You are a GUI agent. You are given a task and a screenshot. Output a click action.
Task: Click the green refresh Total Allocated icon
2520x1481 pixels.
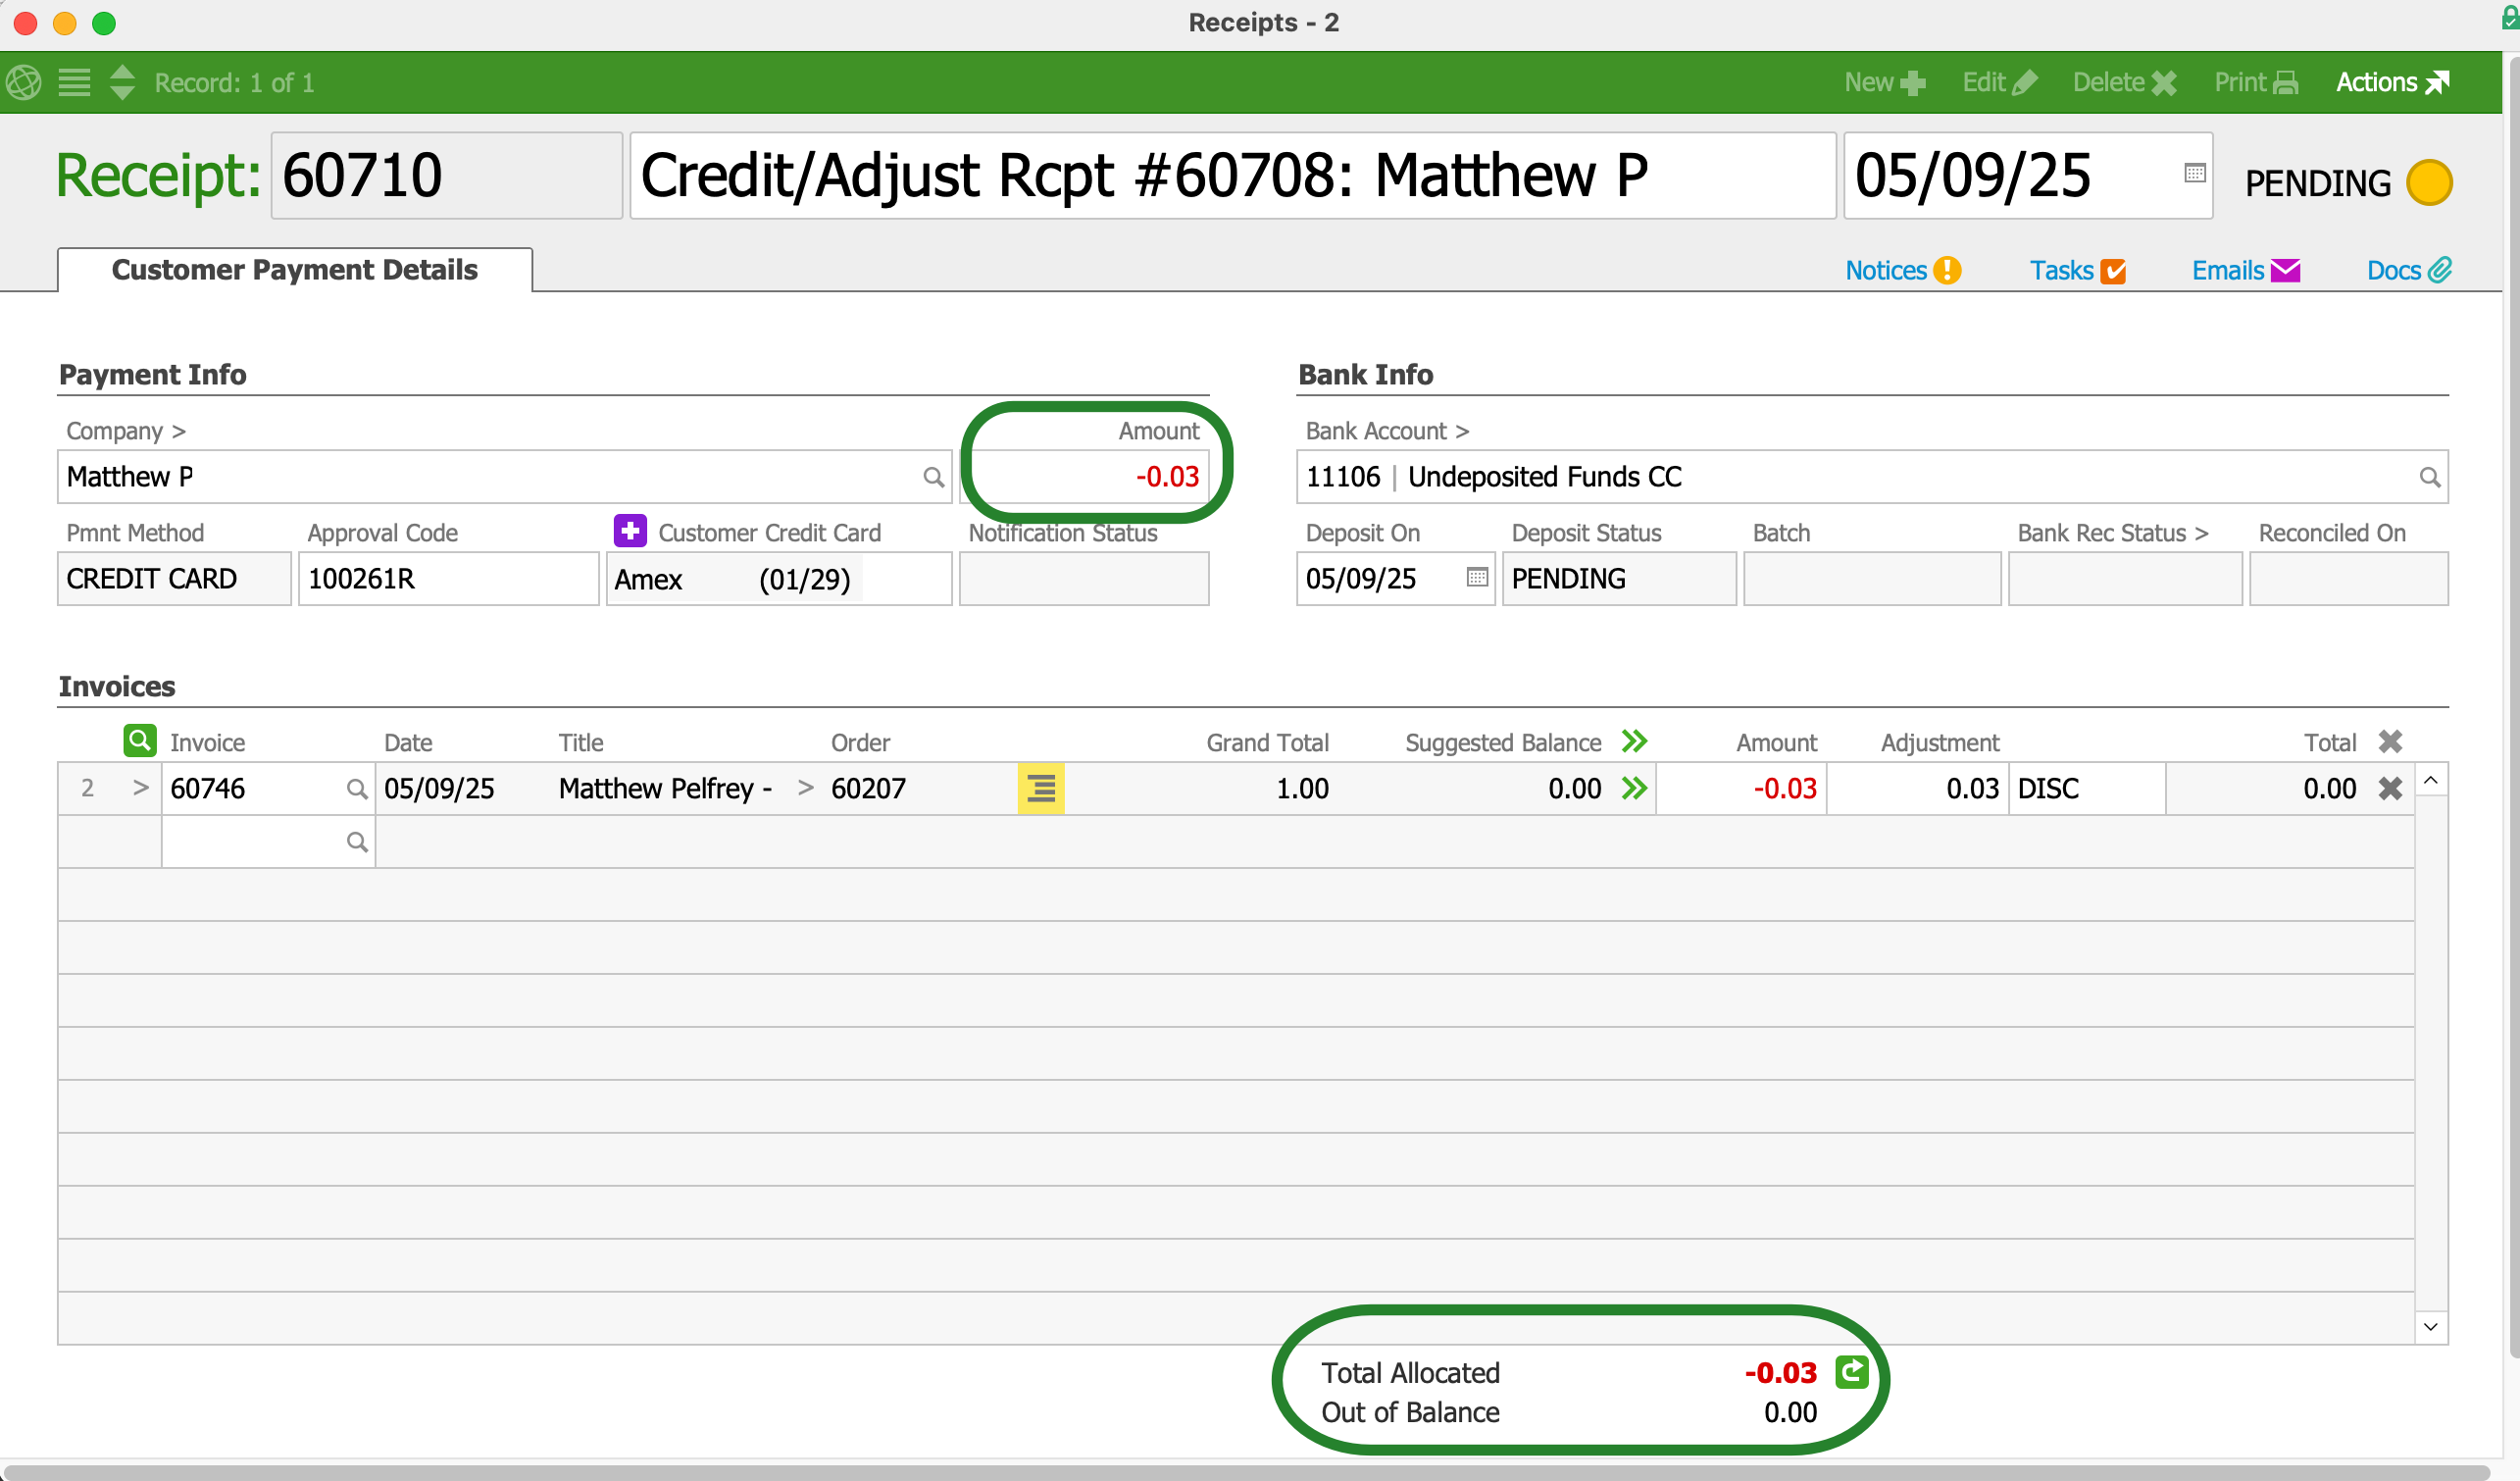(x=1851, y=1371)
